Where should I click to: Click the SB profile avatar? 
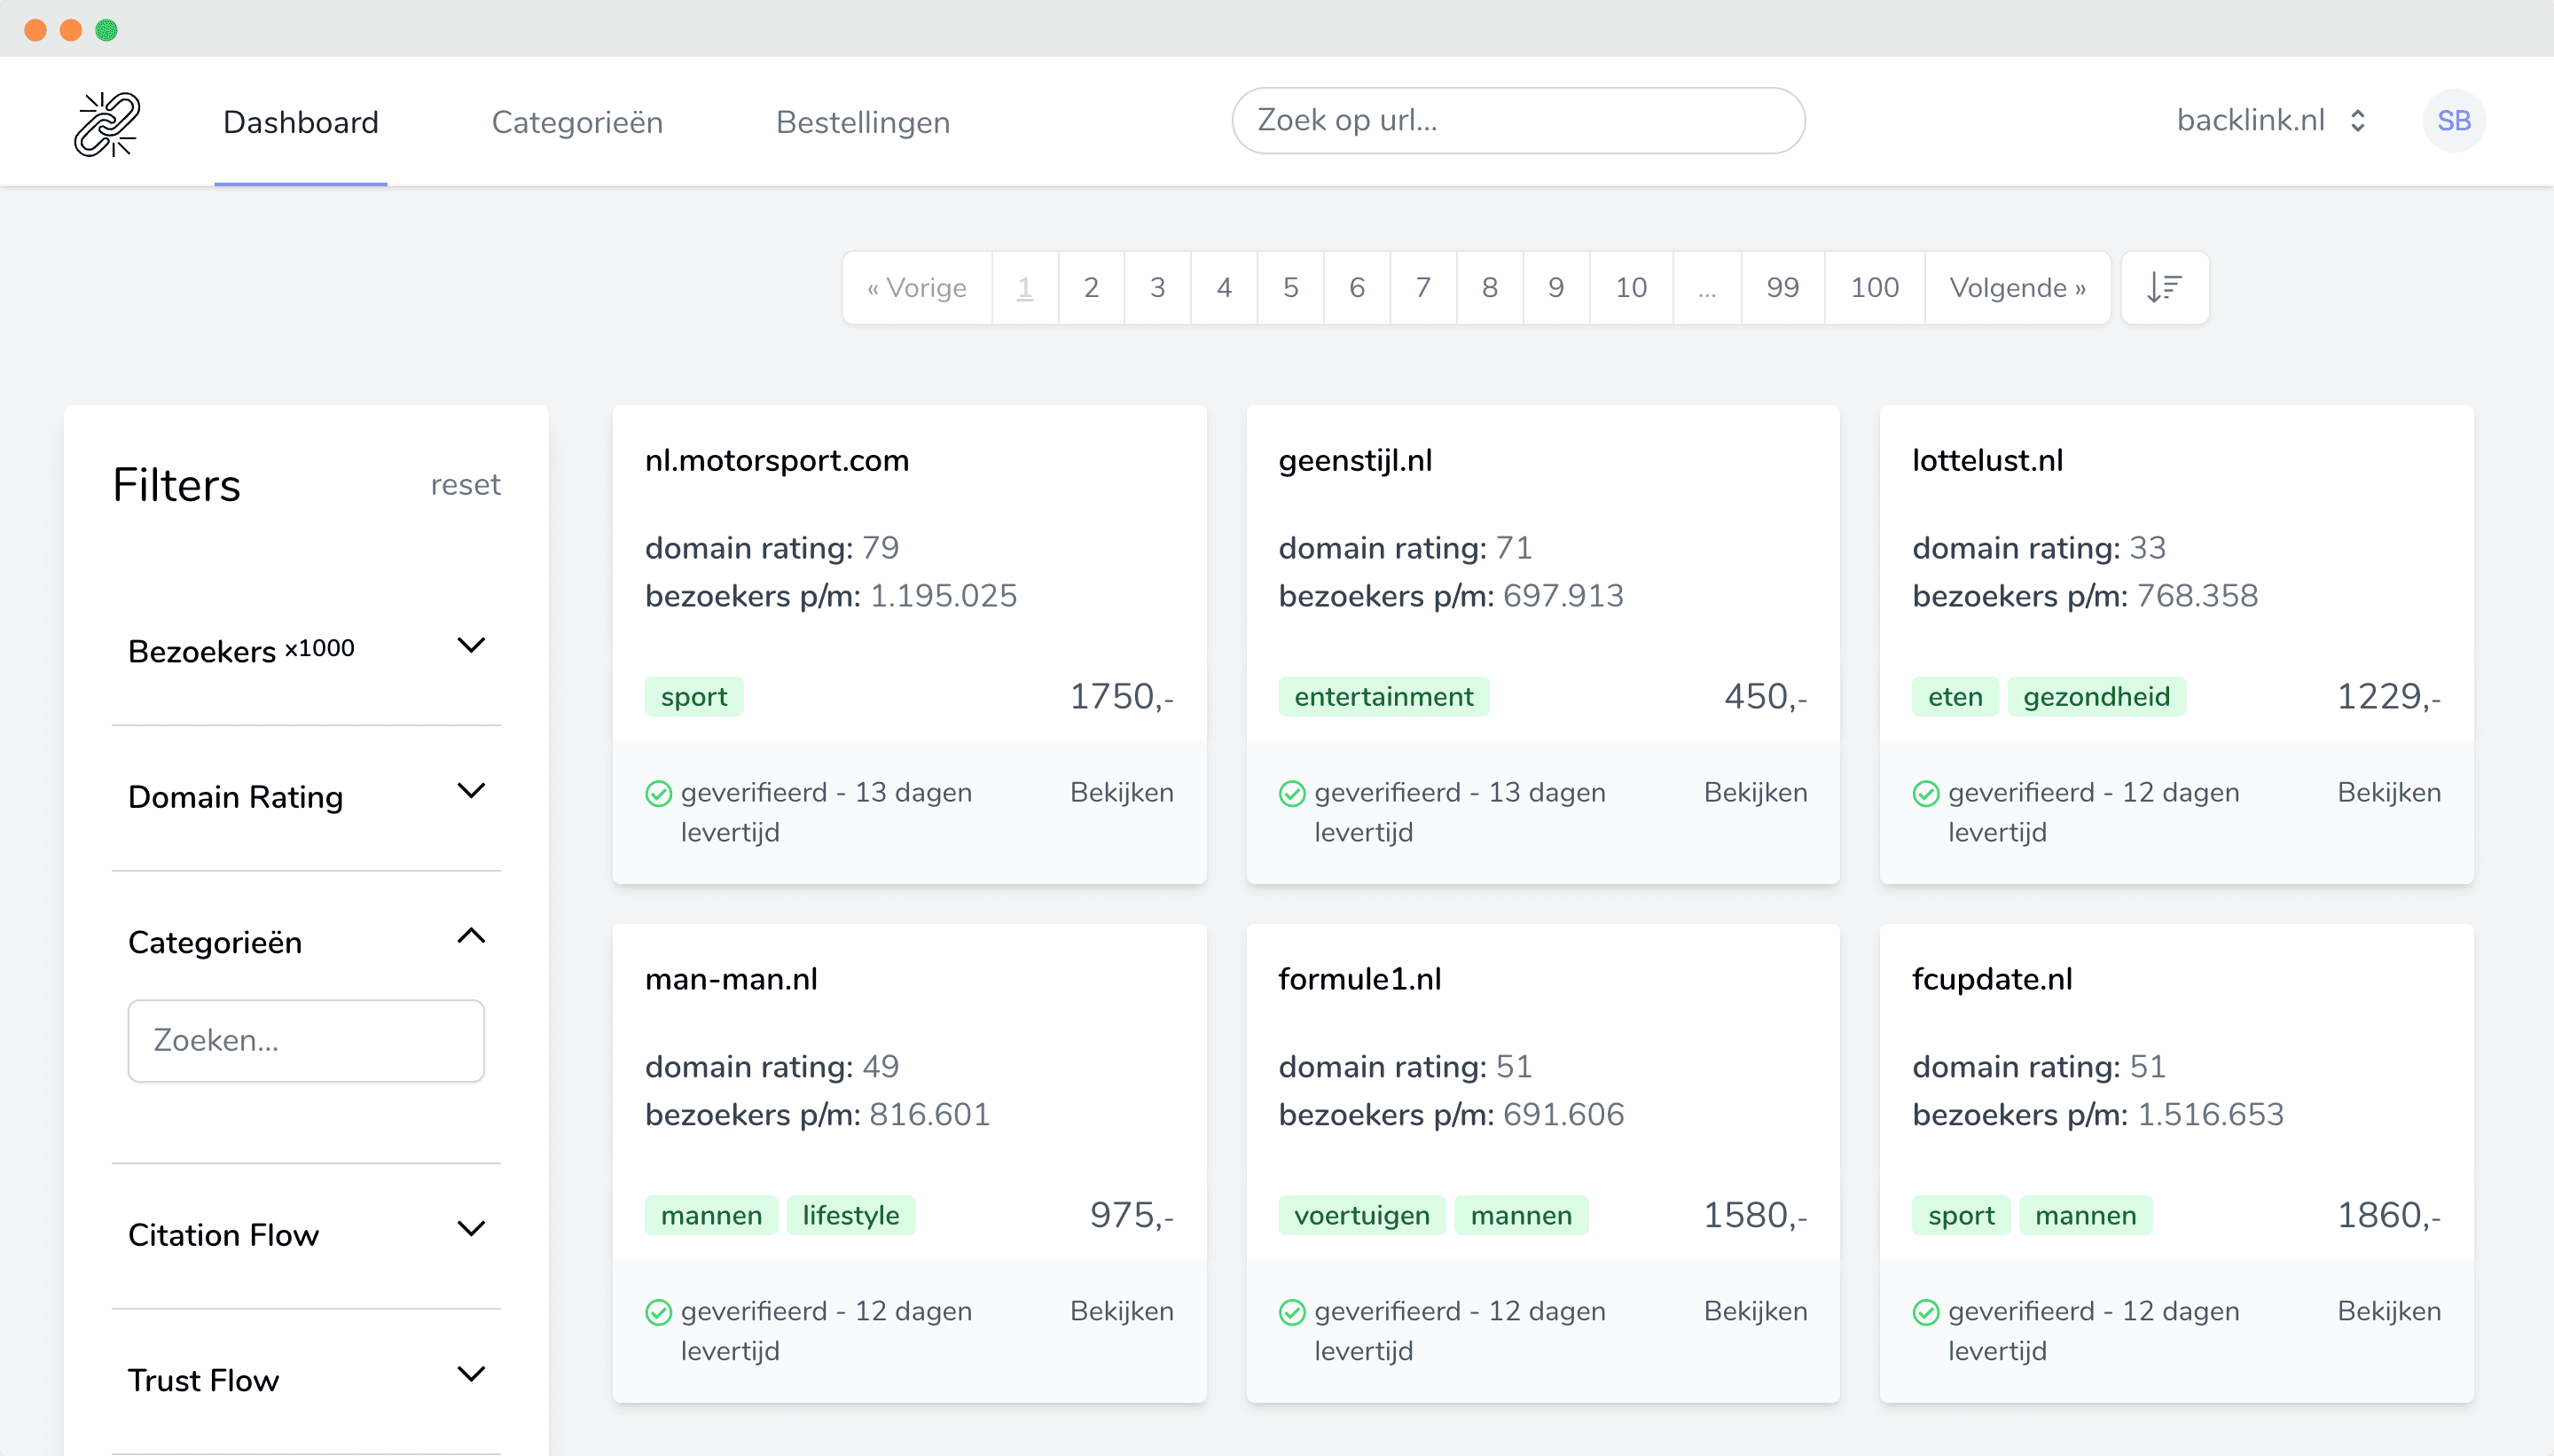pyautogui.click(x=2454, y=120)
